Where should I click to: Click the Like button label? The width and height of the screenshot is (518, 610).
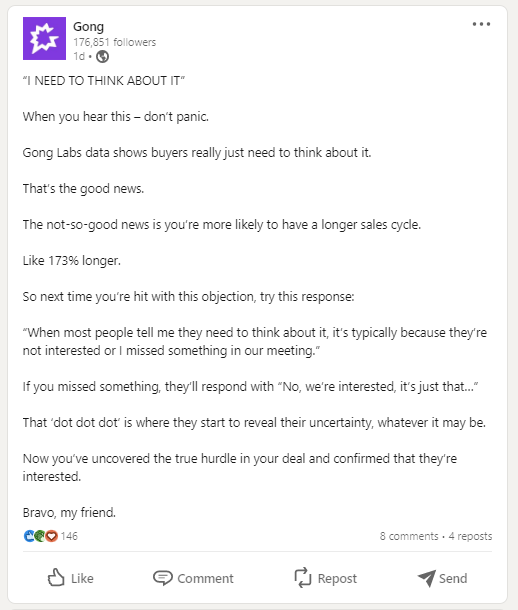tap(82, 578)
